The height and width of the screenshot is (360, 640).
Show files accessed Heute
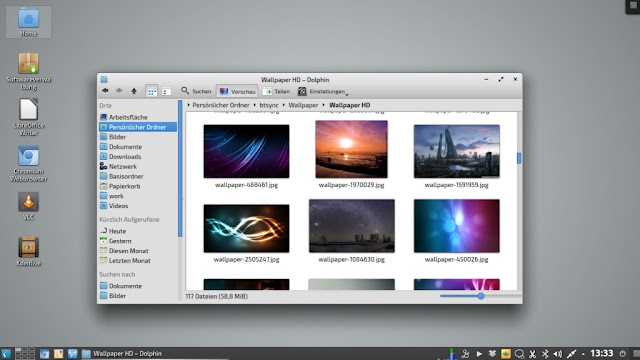[138, 231]
